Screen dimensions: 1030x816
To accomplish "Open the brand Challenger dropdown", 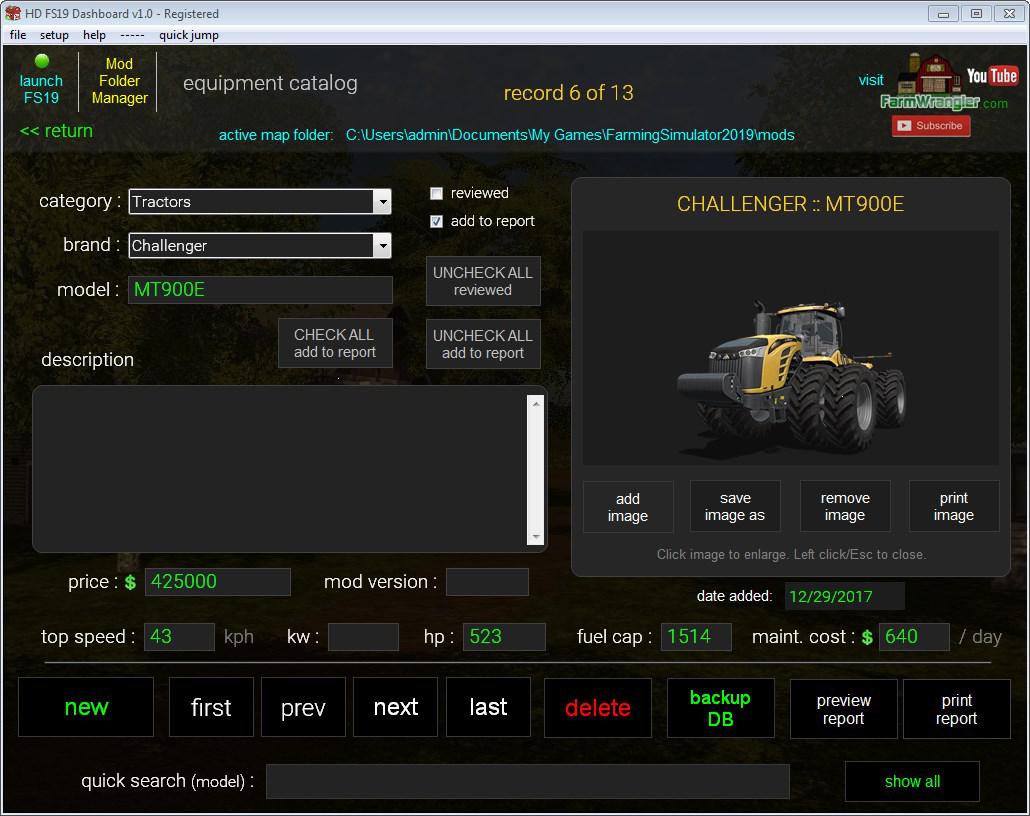I will point(382,246).
